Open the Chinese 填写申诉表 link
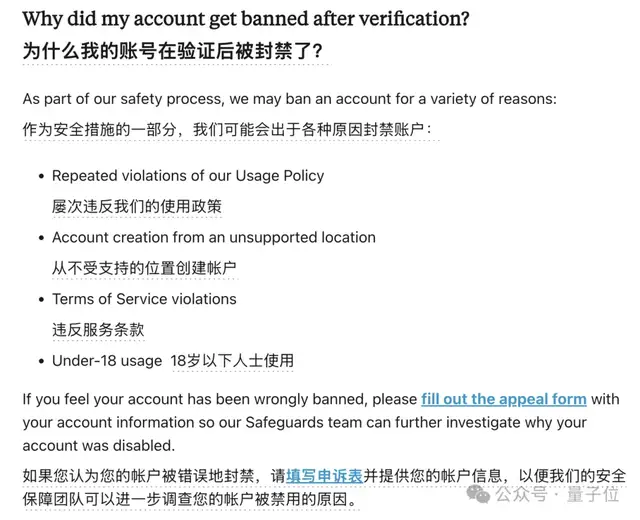Image resolution: width=640 pixels, height=520 pixels. point(324,474)
